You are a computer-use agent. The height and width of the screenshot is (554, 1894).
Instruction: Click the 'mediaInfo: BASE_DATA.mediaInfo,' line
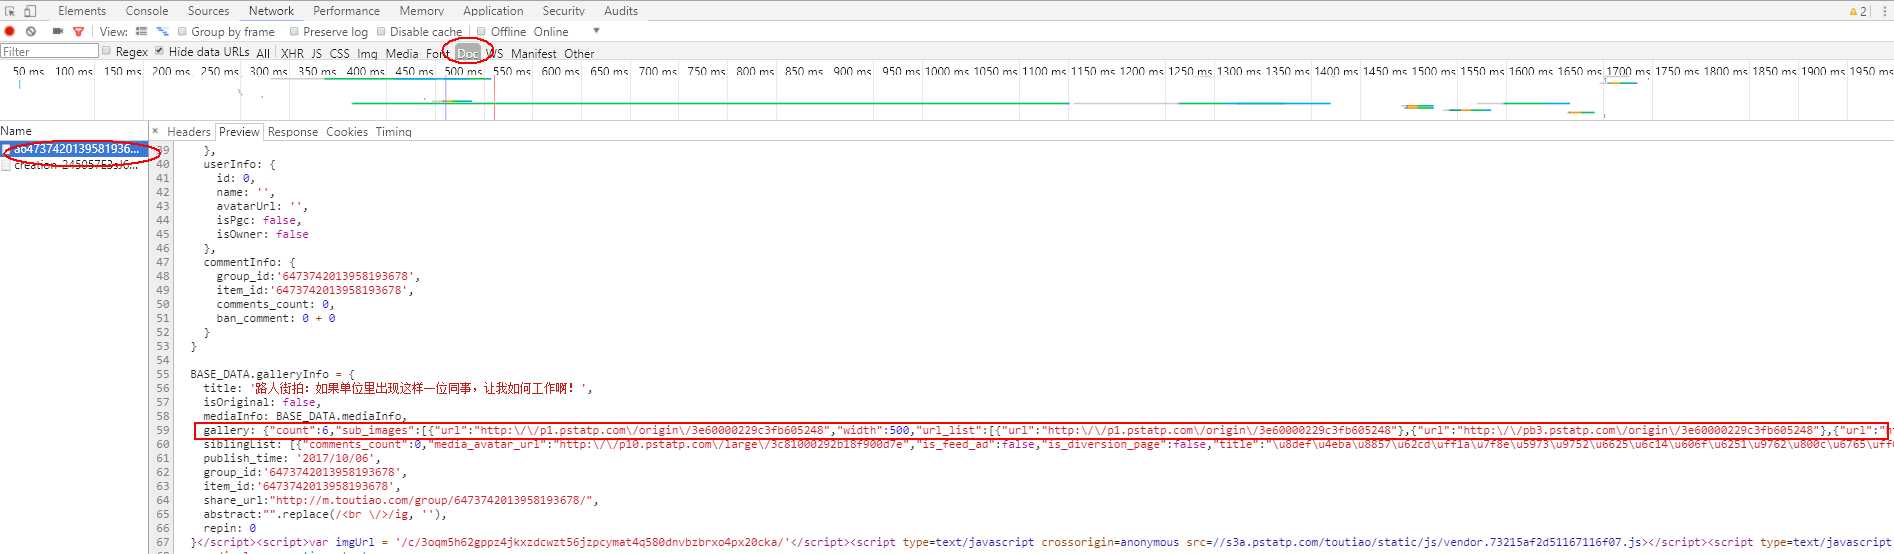pyautogui.click(x=305, y=416)
